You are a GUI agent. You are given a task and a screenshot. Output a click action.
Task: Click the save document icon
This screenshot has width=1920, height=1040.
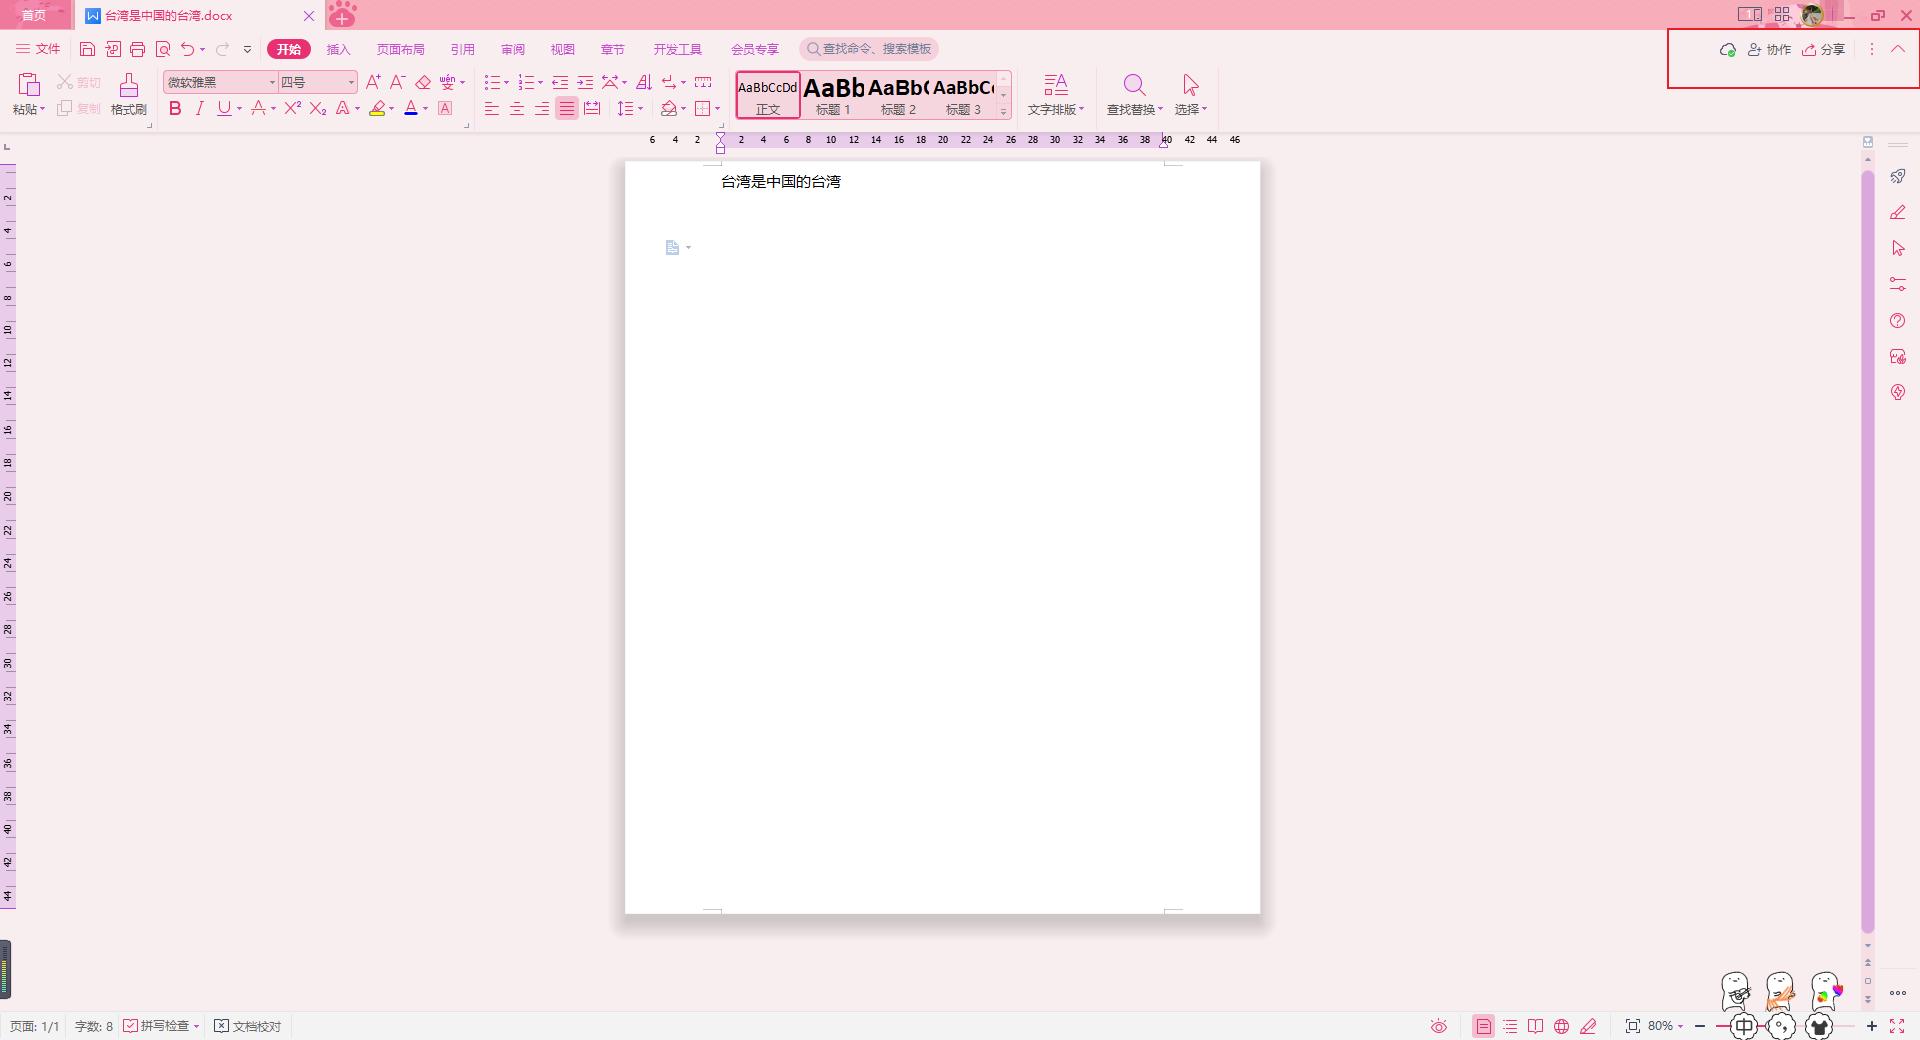click(x=87, y=49)
